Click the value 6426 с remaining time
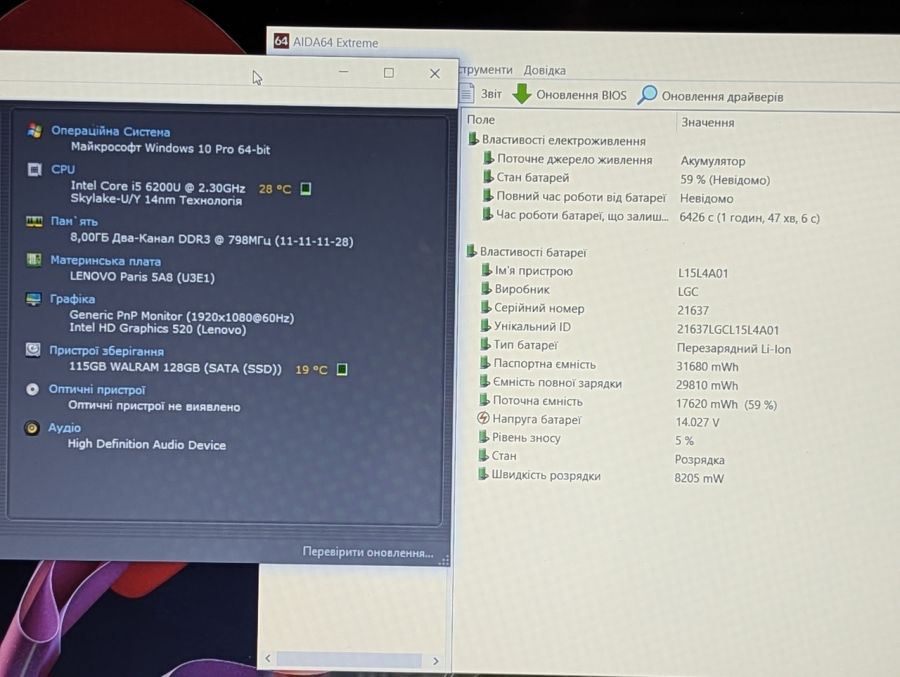Screen dimensions: 900x677 coord(749,218)
